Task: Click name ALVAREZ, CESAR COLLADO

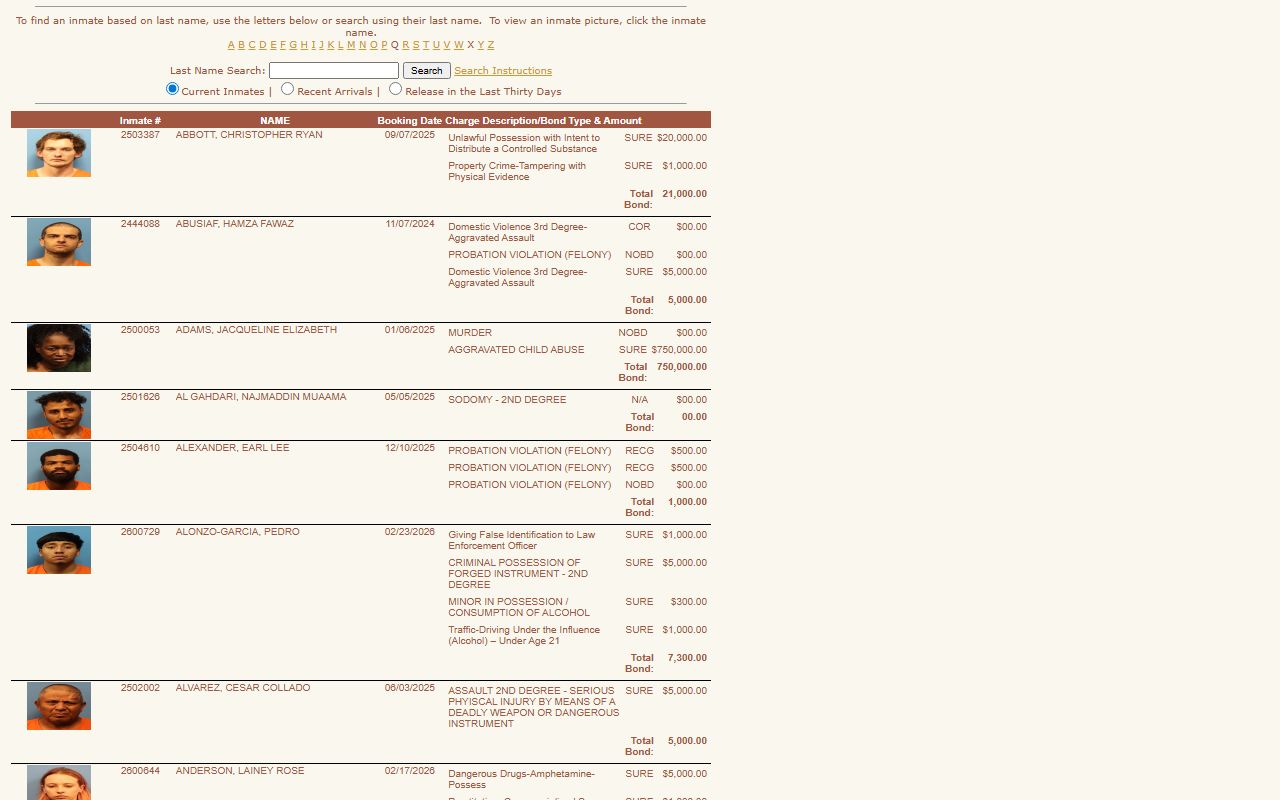Action: tap(243, 688)
